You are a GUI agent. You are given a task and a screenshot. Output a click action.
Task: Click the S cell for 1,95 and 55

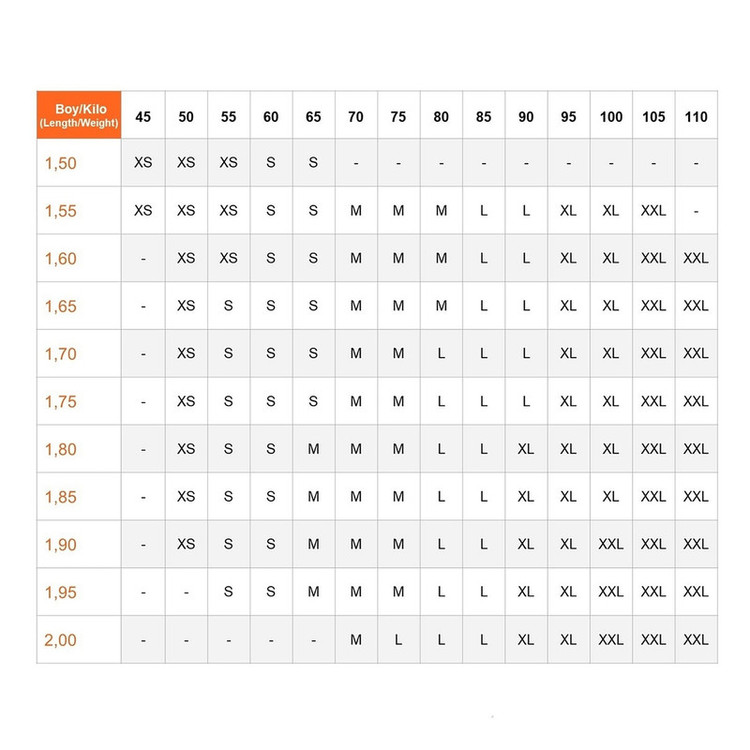(228, 592)
